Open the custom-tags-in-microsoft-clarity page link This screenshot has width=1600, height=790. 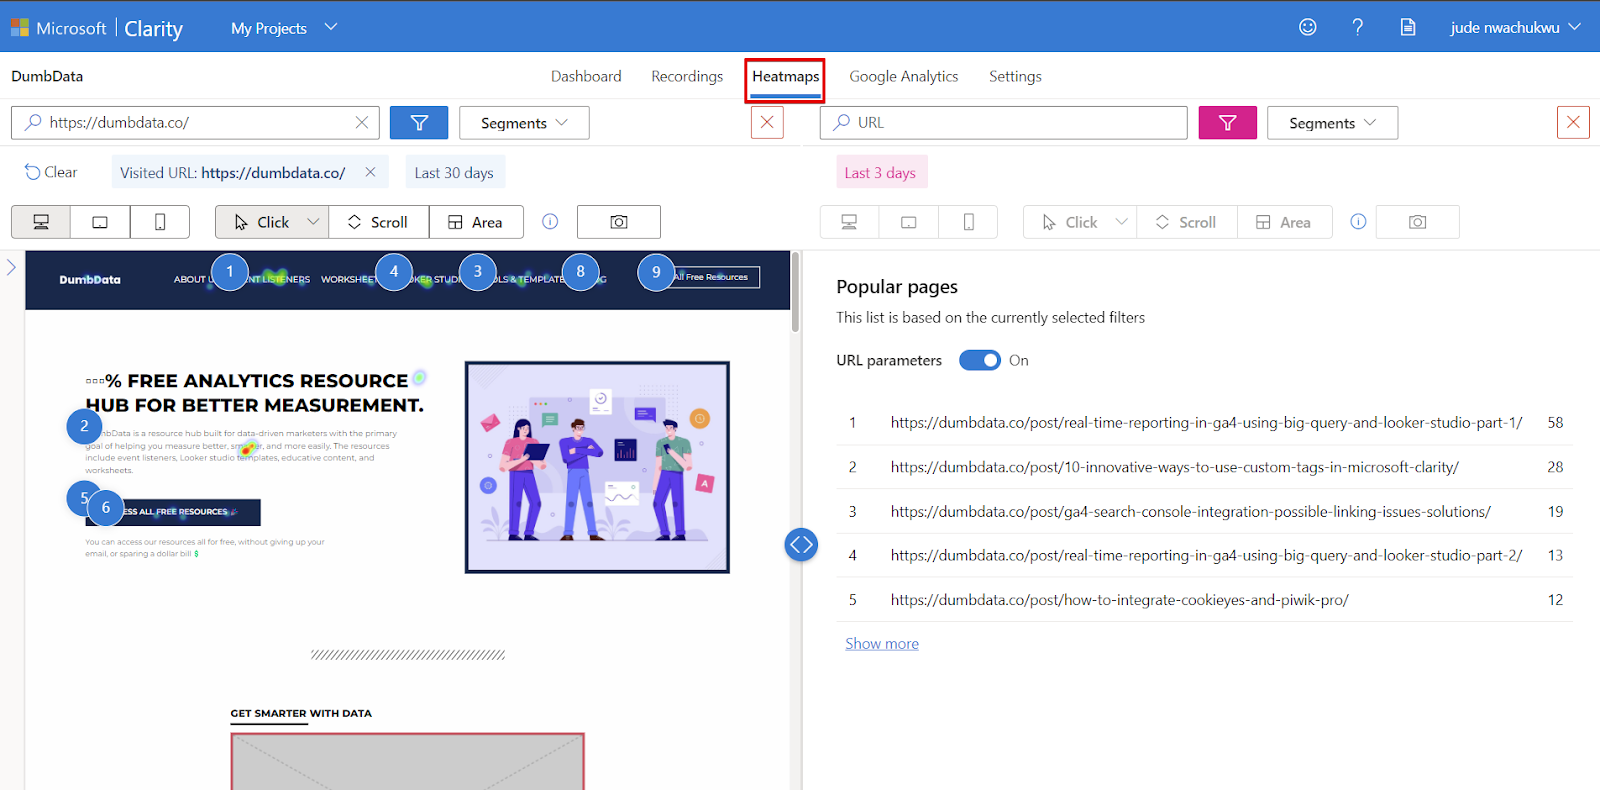coord(1175,467)
